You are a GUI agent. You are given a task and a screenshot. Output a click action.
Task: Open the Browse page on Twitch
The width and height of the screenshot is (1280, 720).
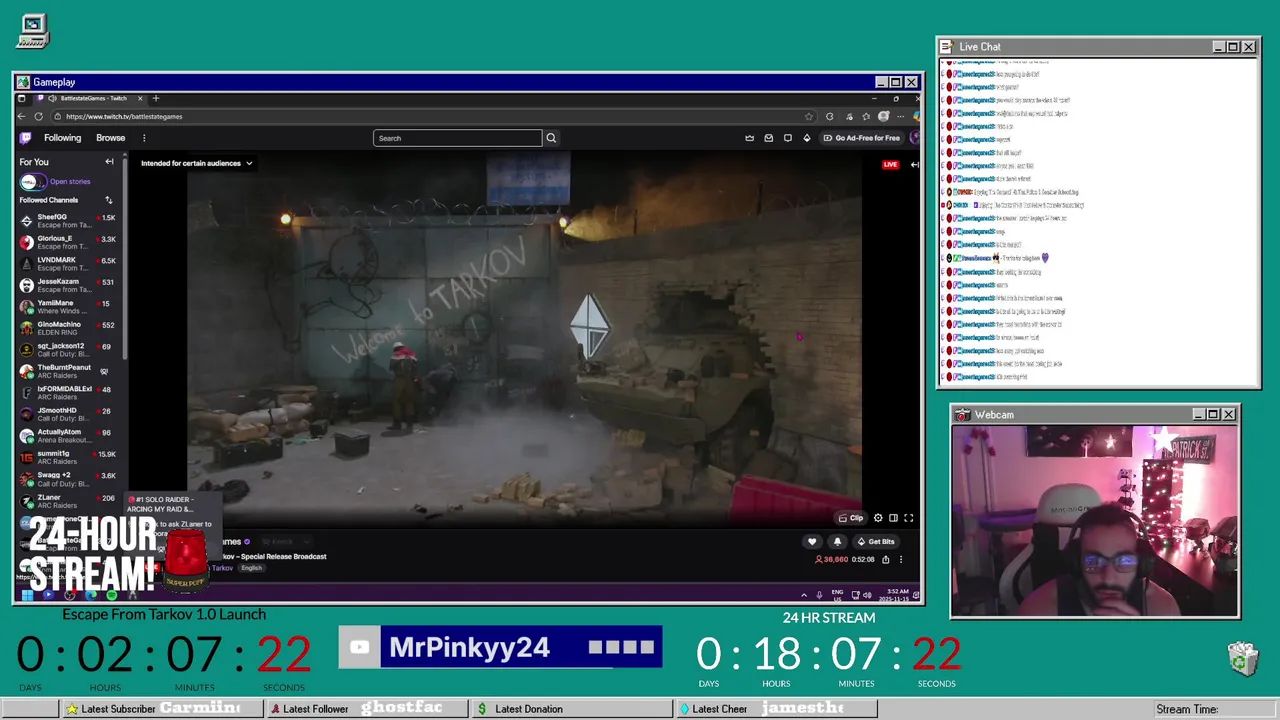[x=110, y=138]
